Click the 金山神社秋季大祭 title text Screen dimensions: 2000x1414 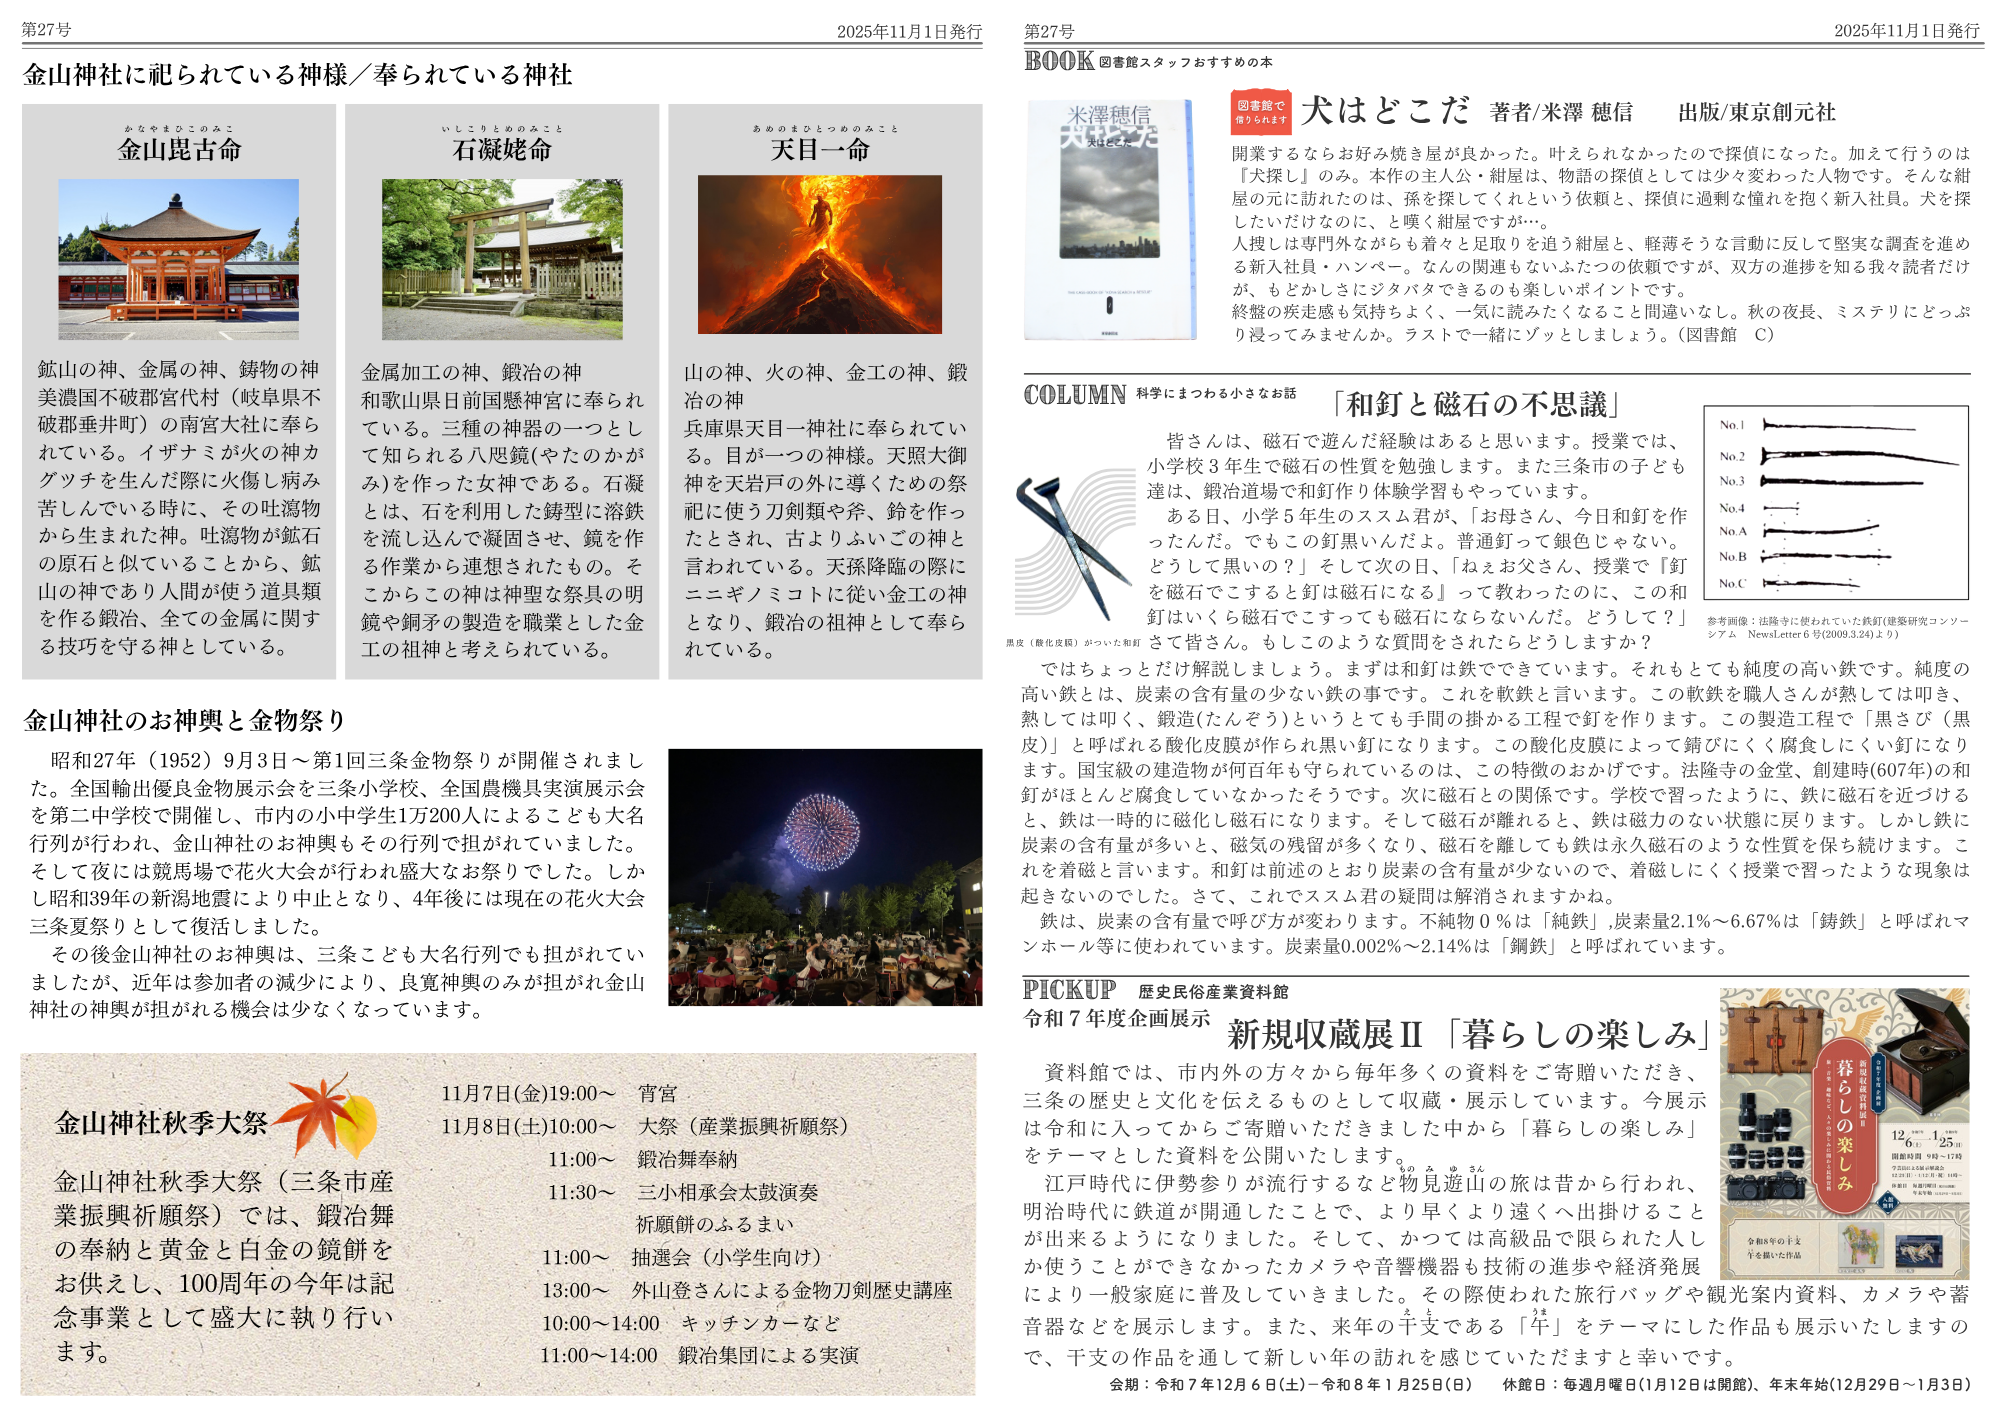click(x=161, y=1123)
